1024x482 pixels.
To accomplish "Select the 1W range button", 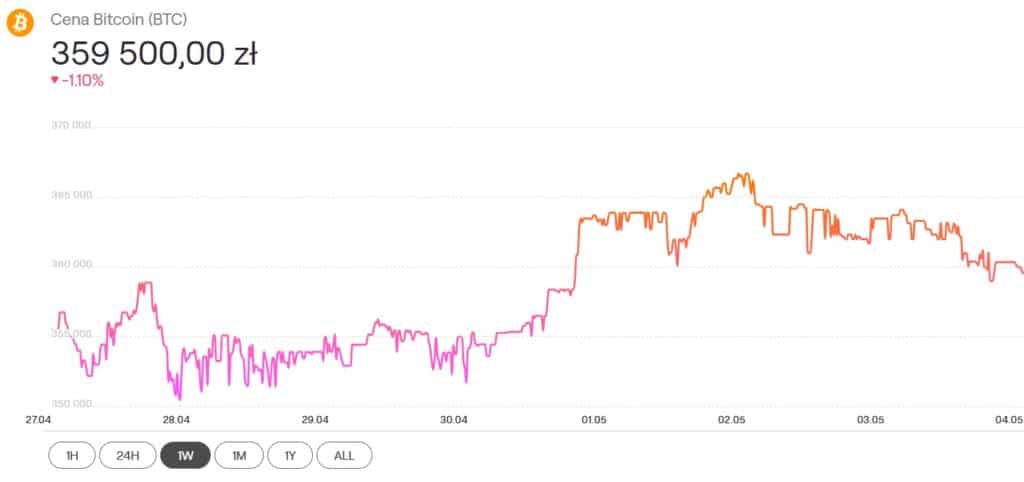I will pyautogui.click(x=185, y=455).
